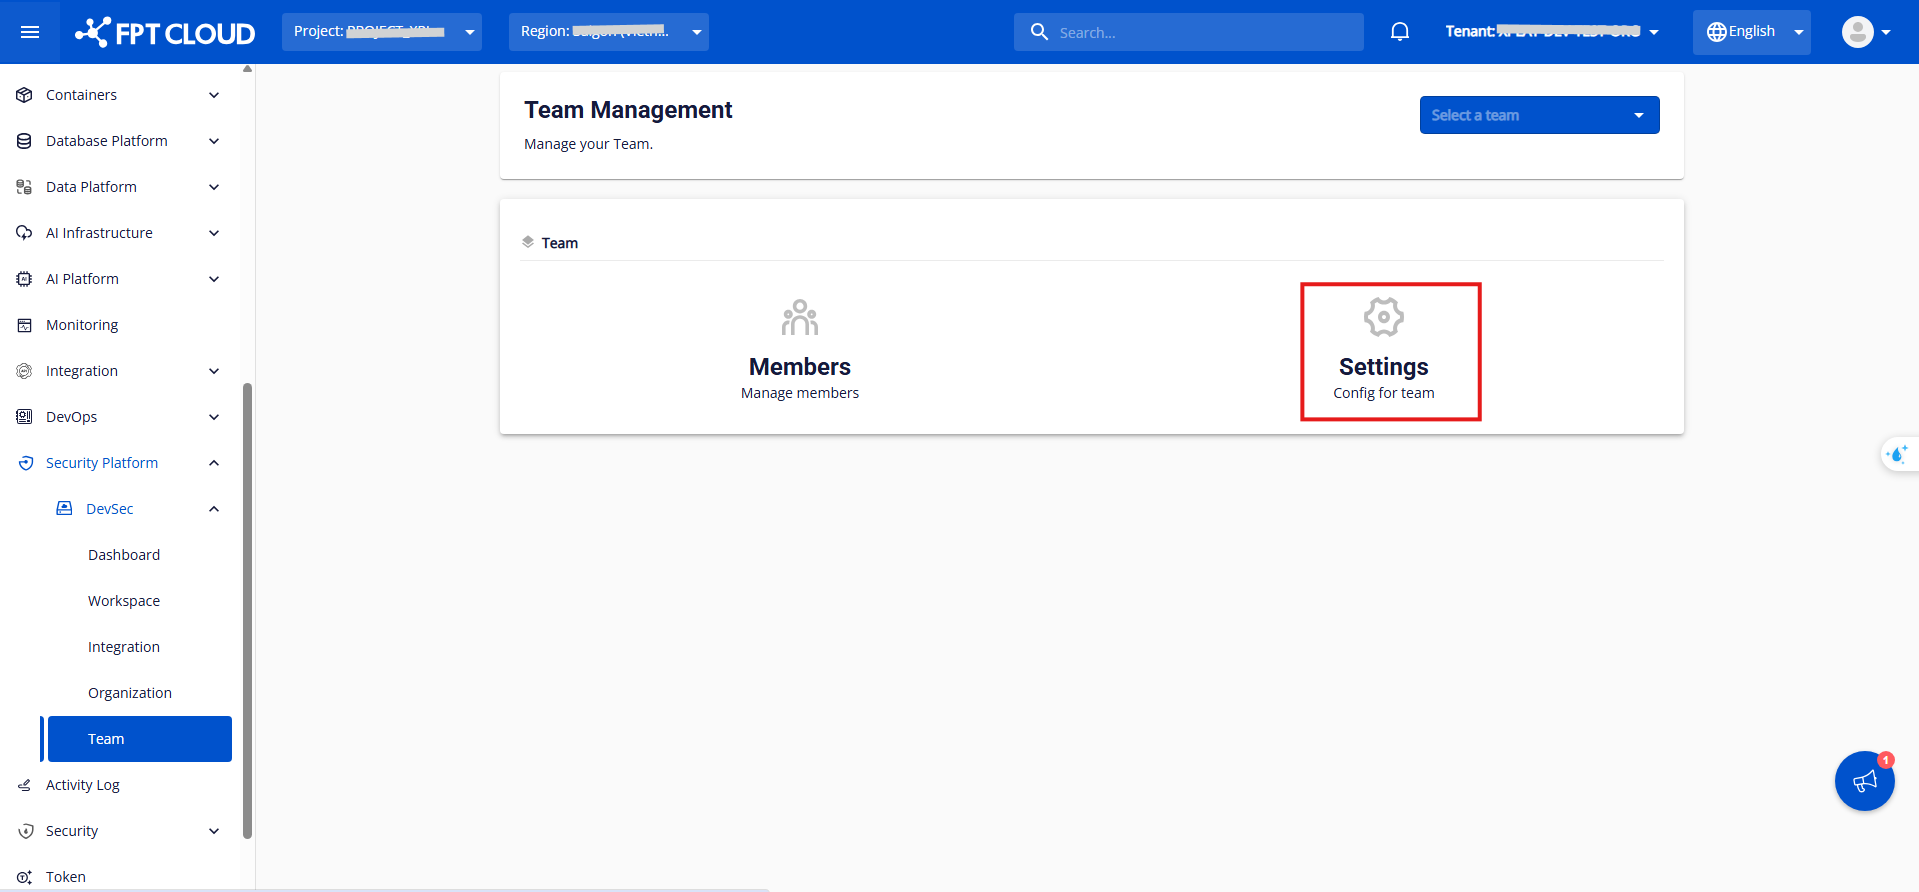Click the announcement megaphone button
The width and height of the screenshot is (1919, 892).
click(1864, 781)
